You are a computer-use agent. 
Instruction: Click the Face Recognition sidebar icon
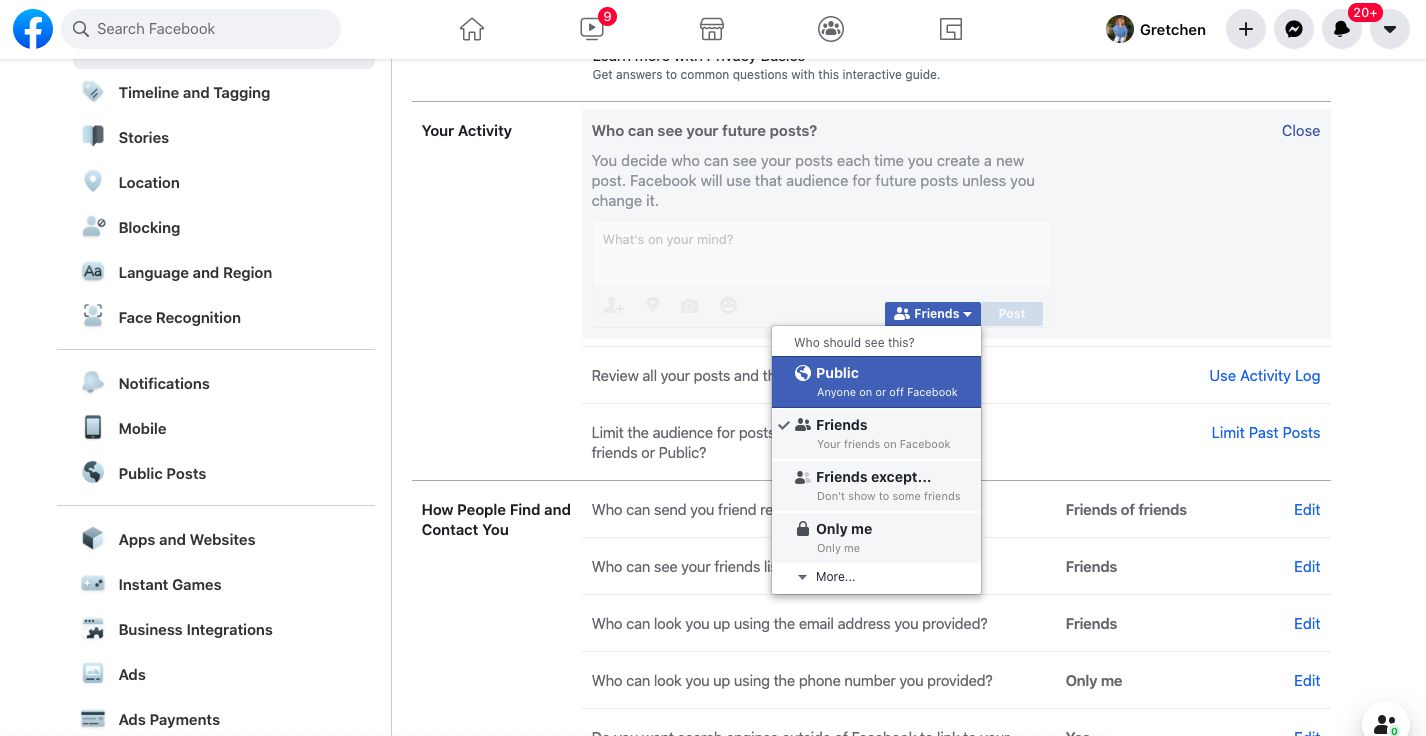click(x=93, y=317)
